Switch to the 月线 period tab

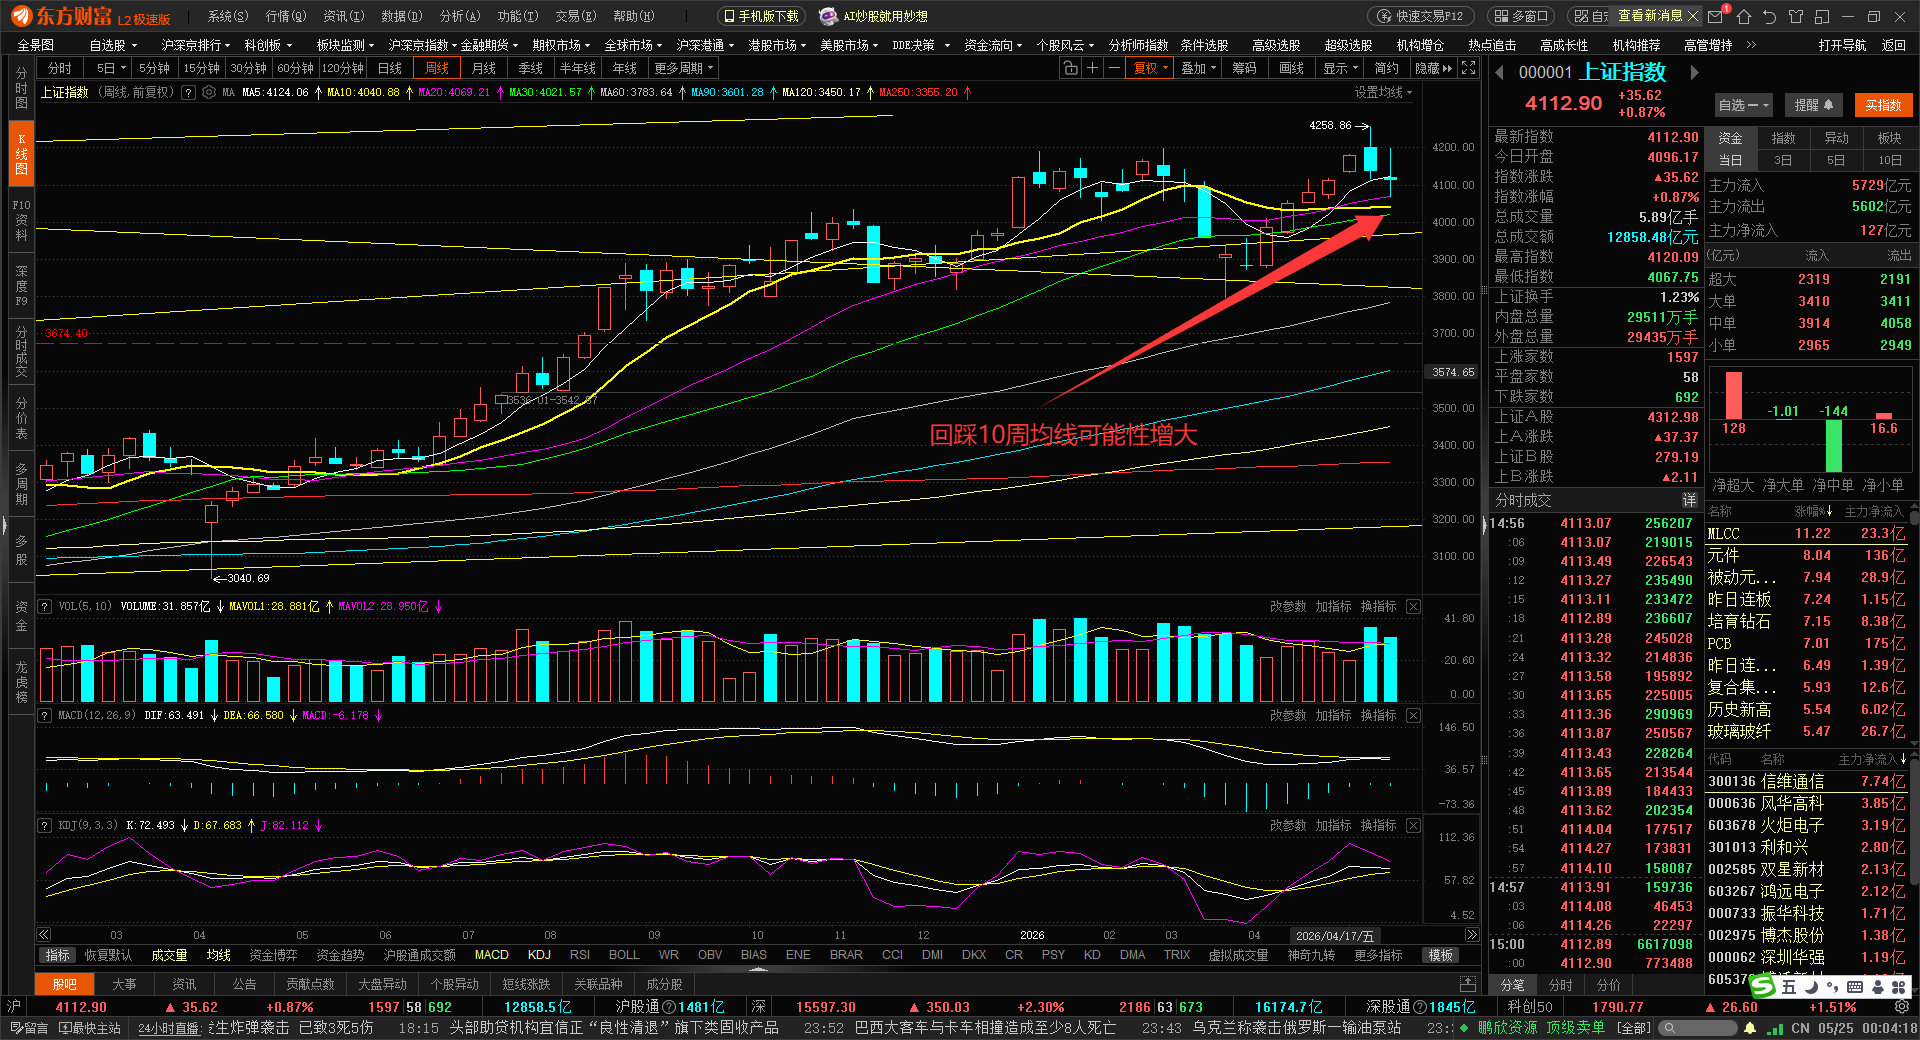[484, 68]
